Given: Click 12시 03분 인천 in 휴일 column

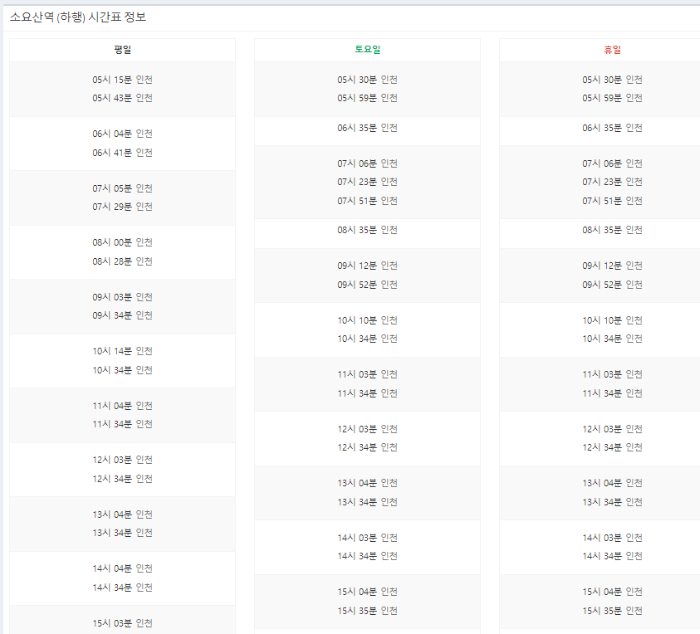Looking at the screenshot, I should [612, 429].
